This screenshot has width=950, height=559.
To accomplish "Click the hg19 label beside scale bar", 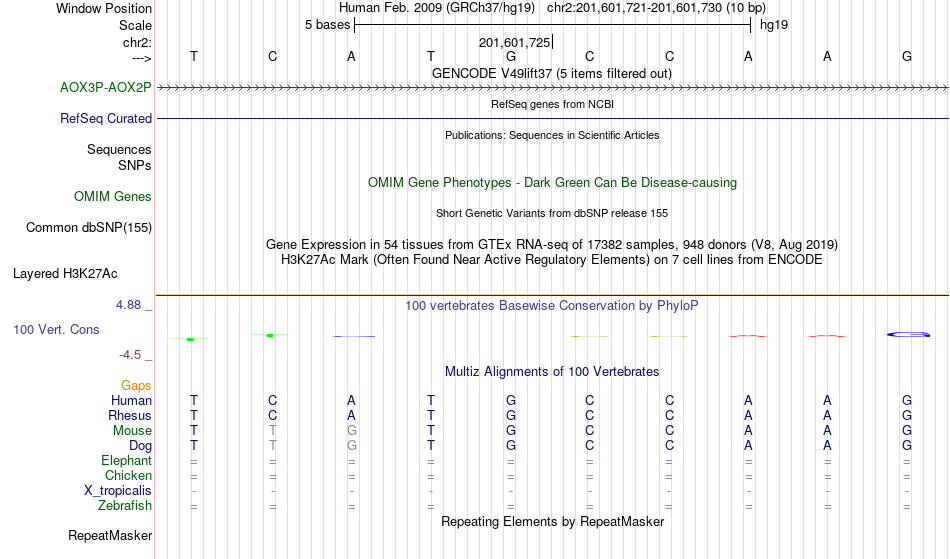I will 774,25.
